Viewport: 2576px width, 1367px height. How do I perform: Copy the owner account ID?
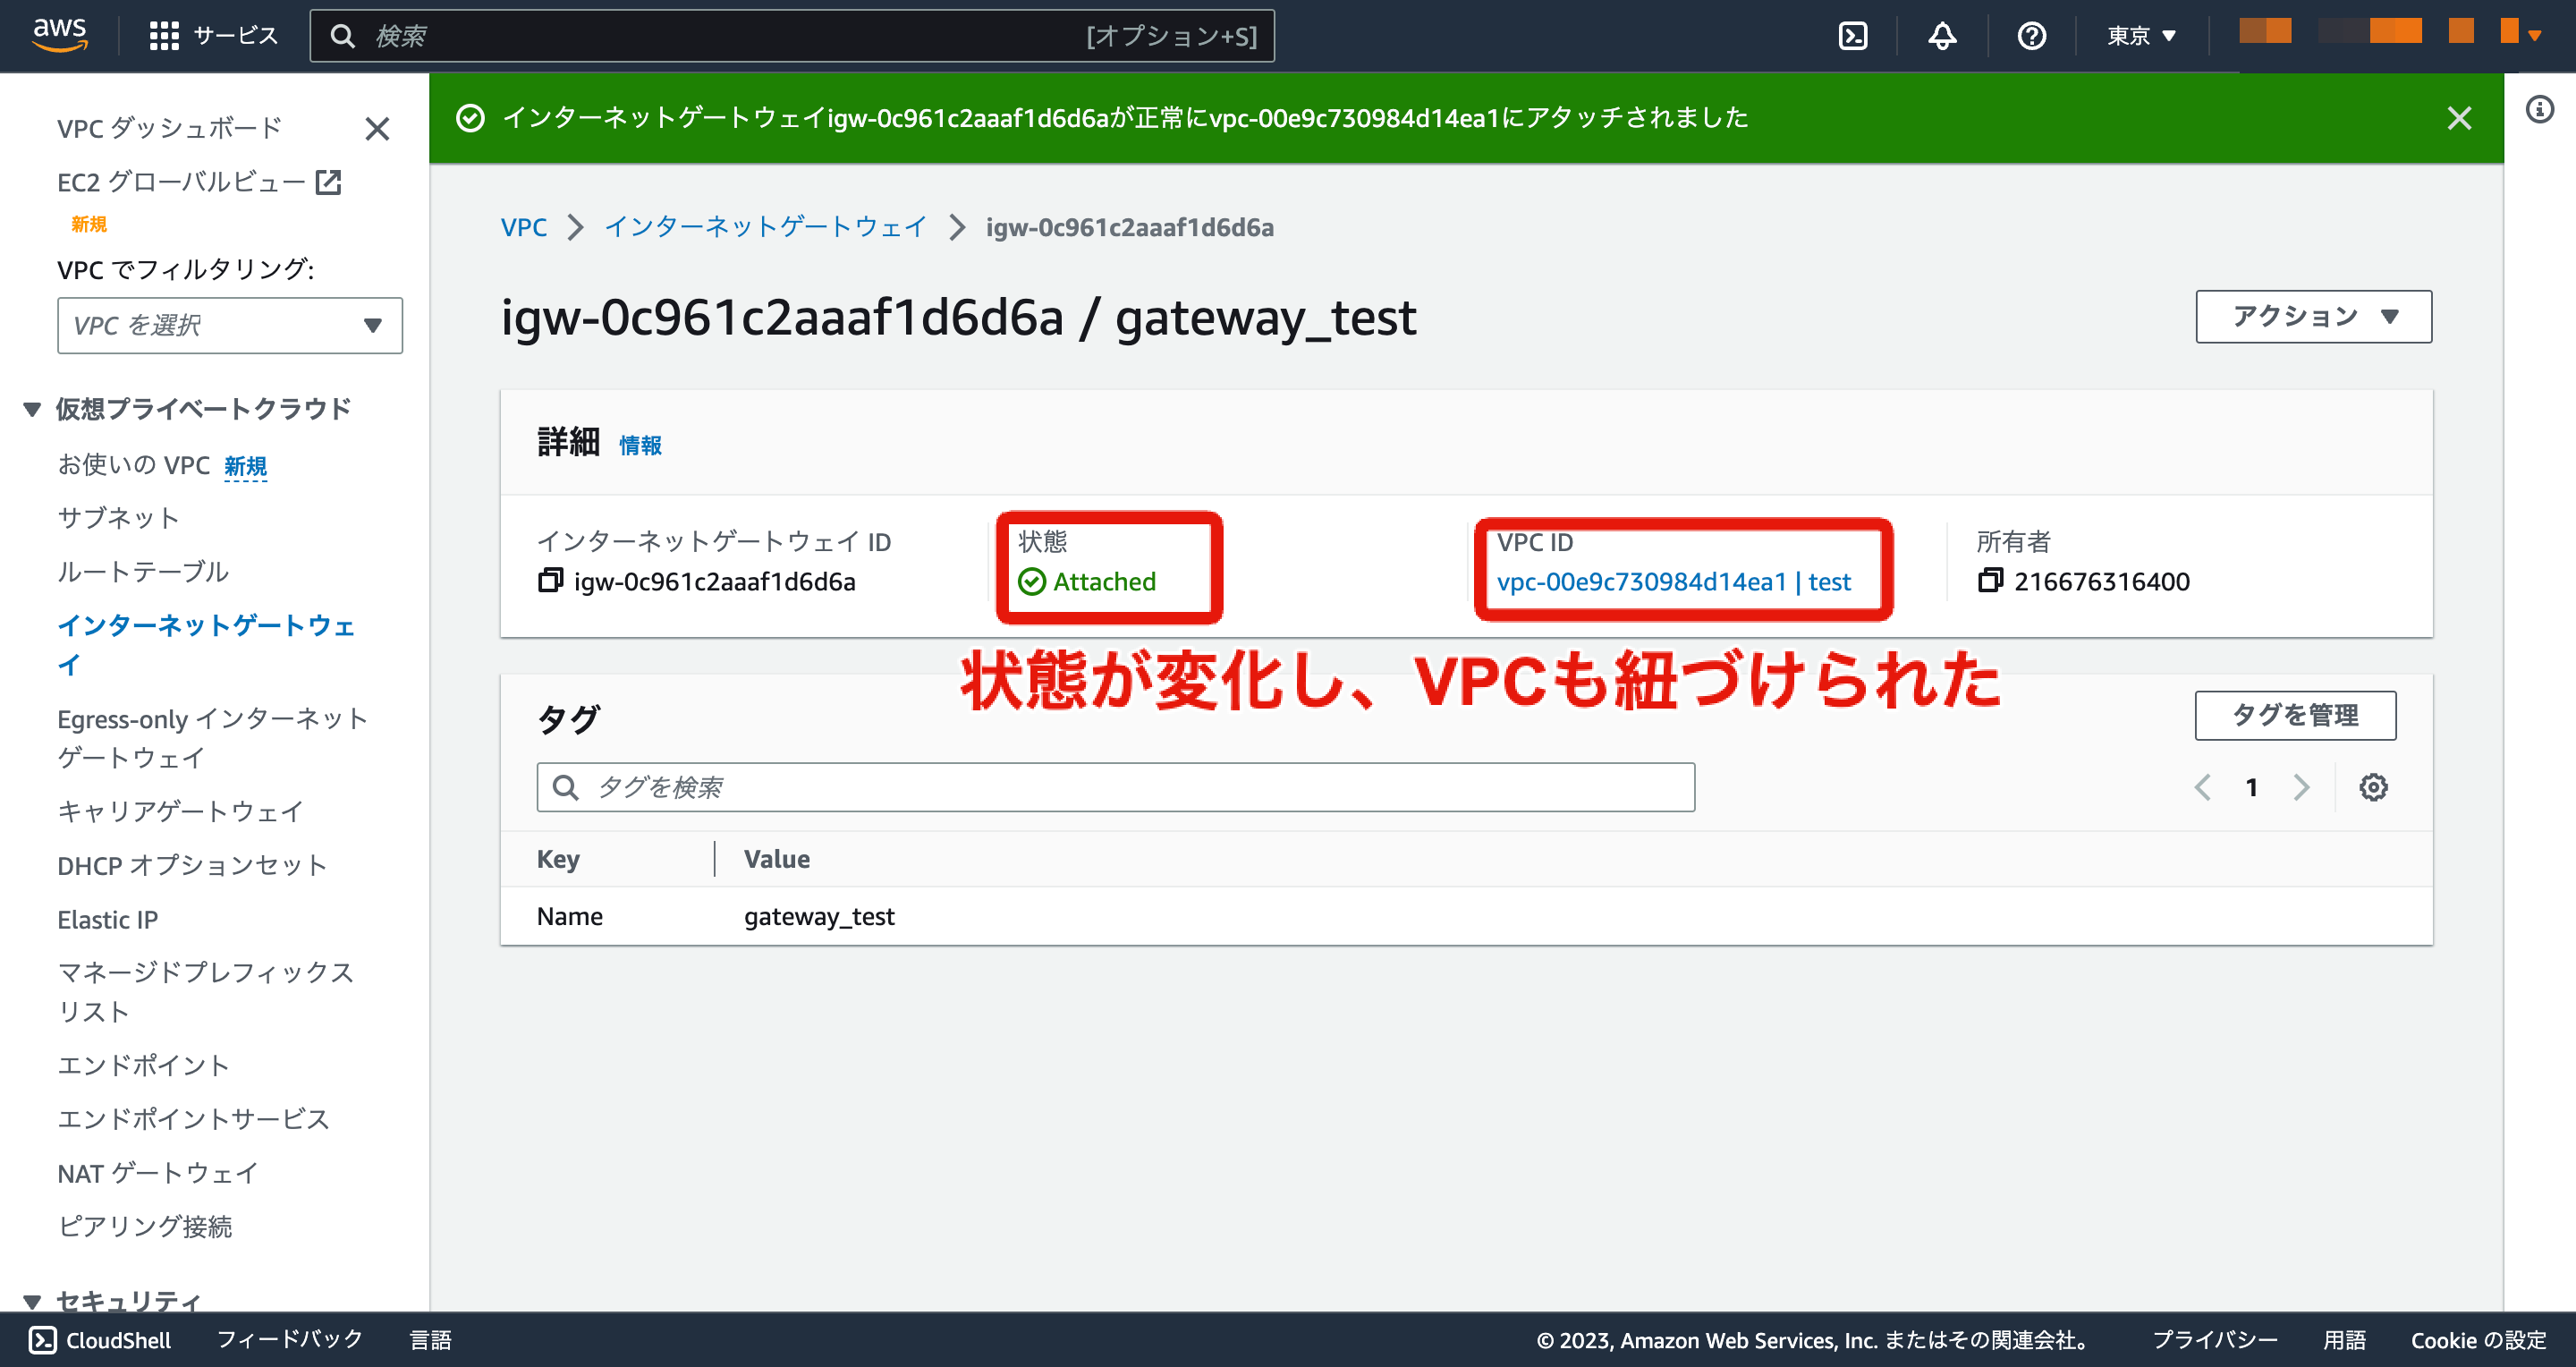1990,581
